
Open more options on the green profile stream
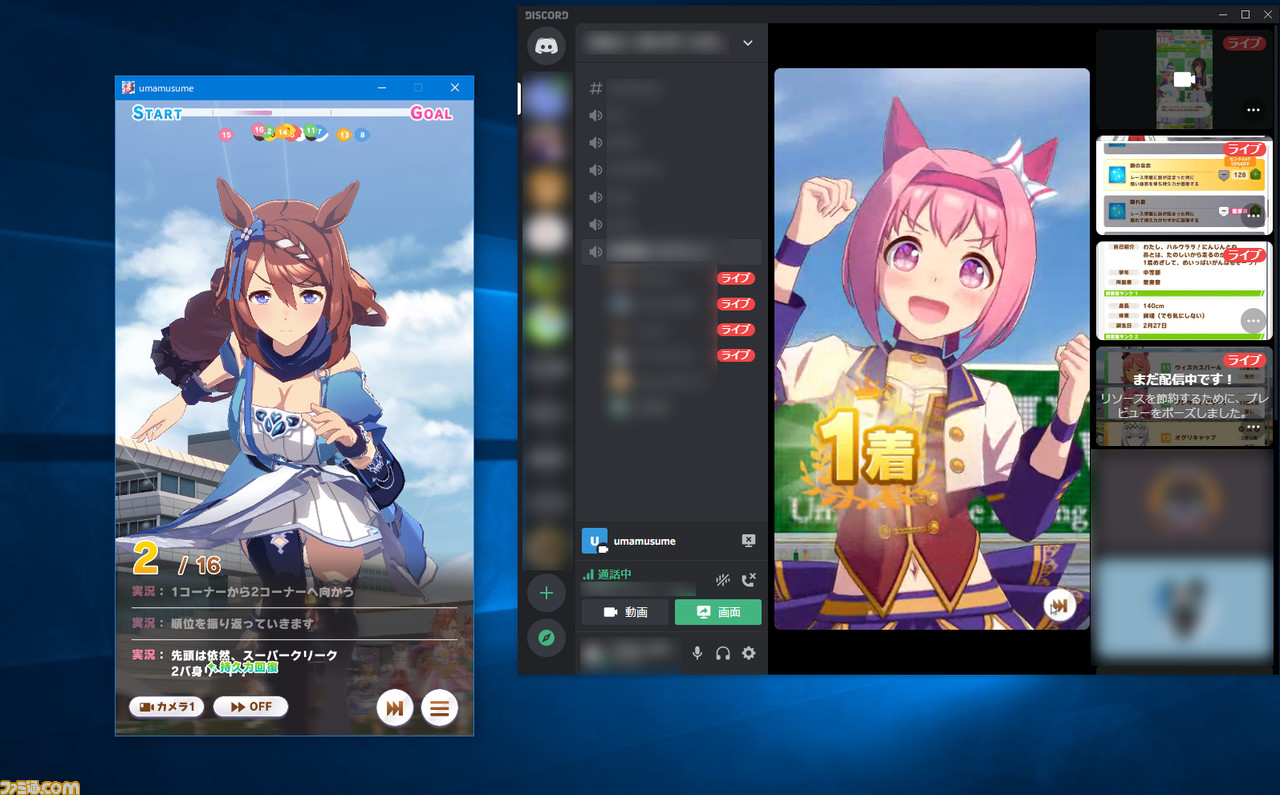point(1252,321)
